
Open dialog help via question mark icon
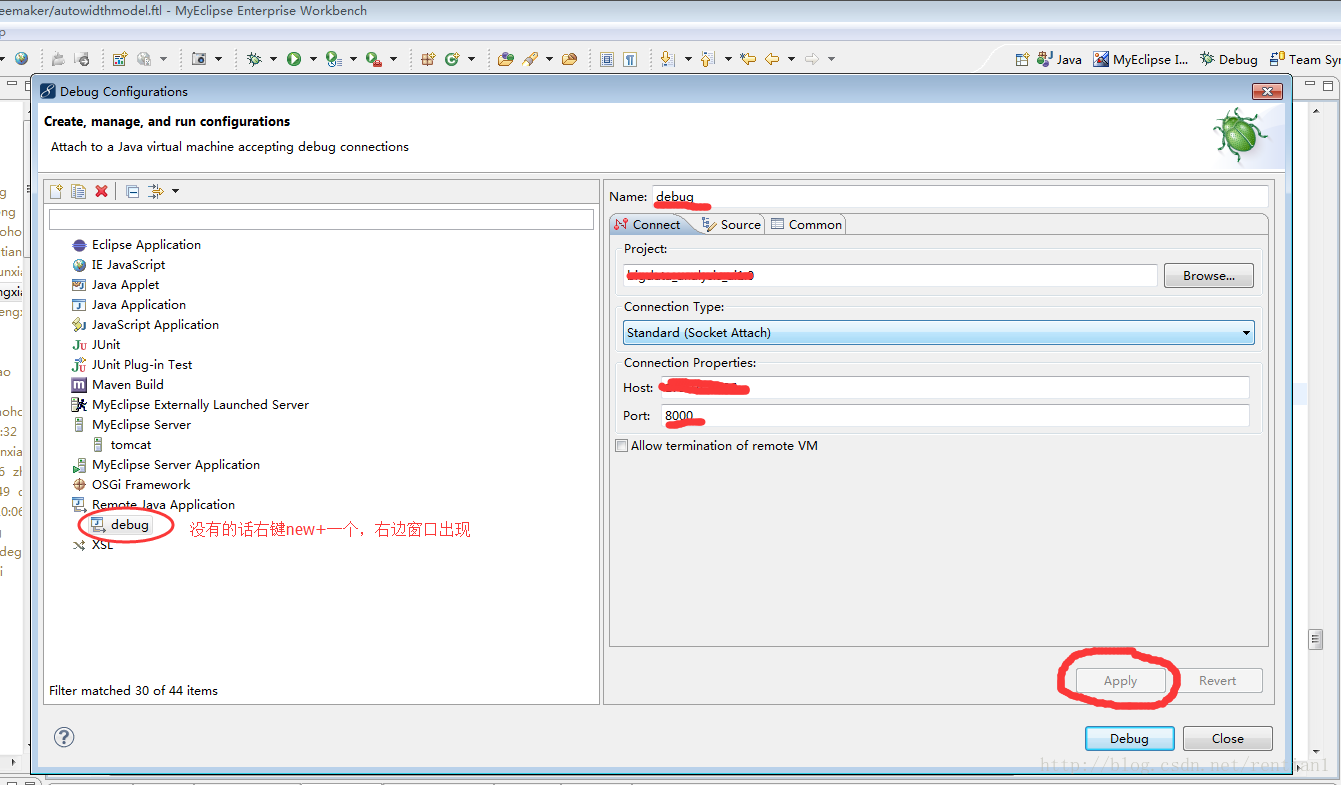(64, 737)
